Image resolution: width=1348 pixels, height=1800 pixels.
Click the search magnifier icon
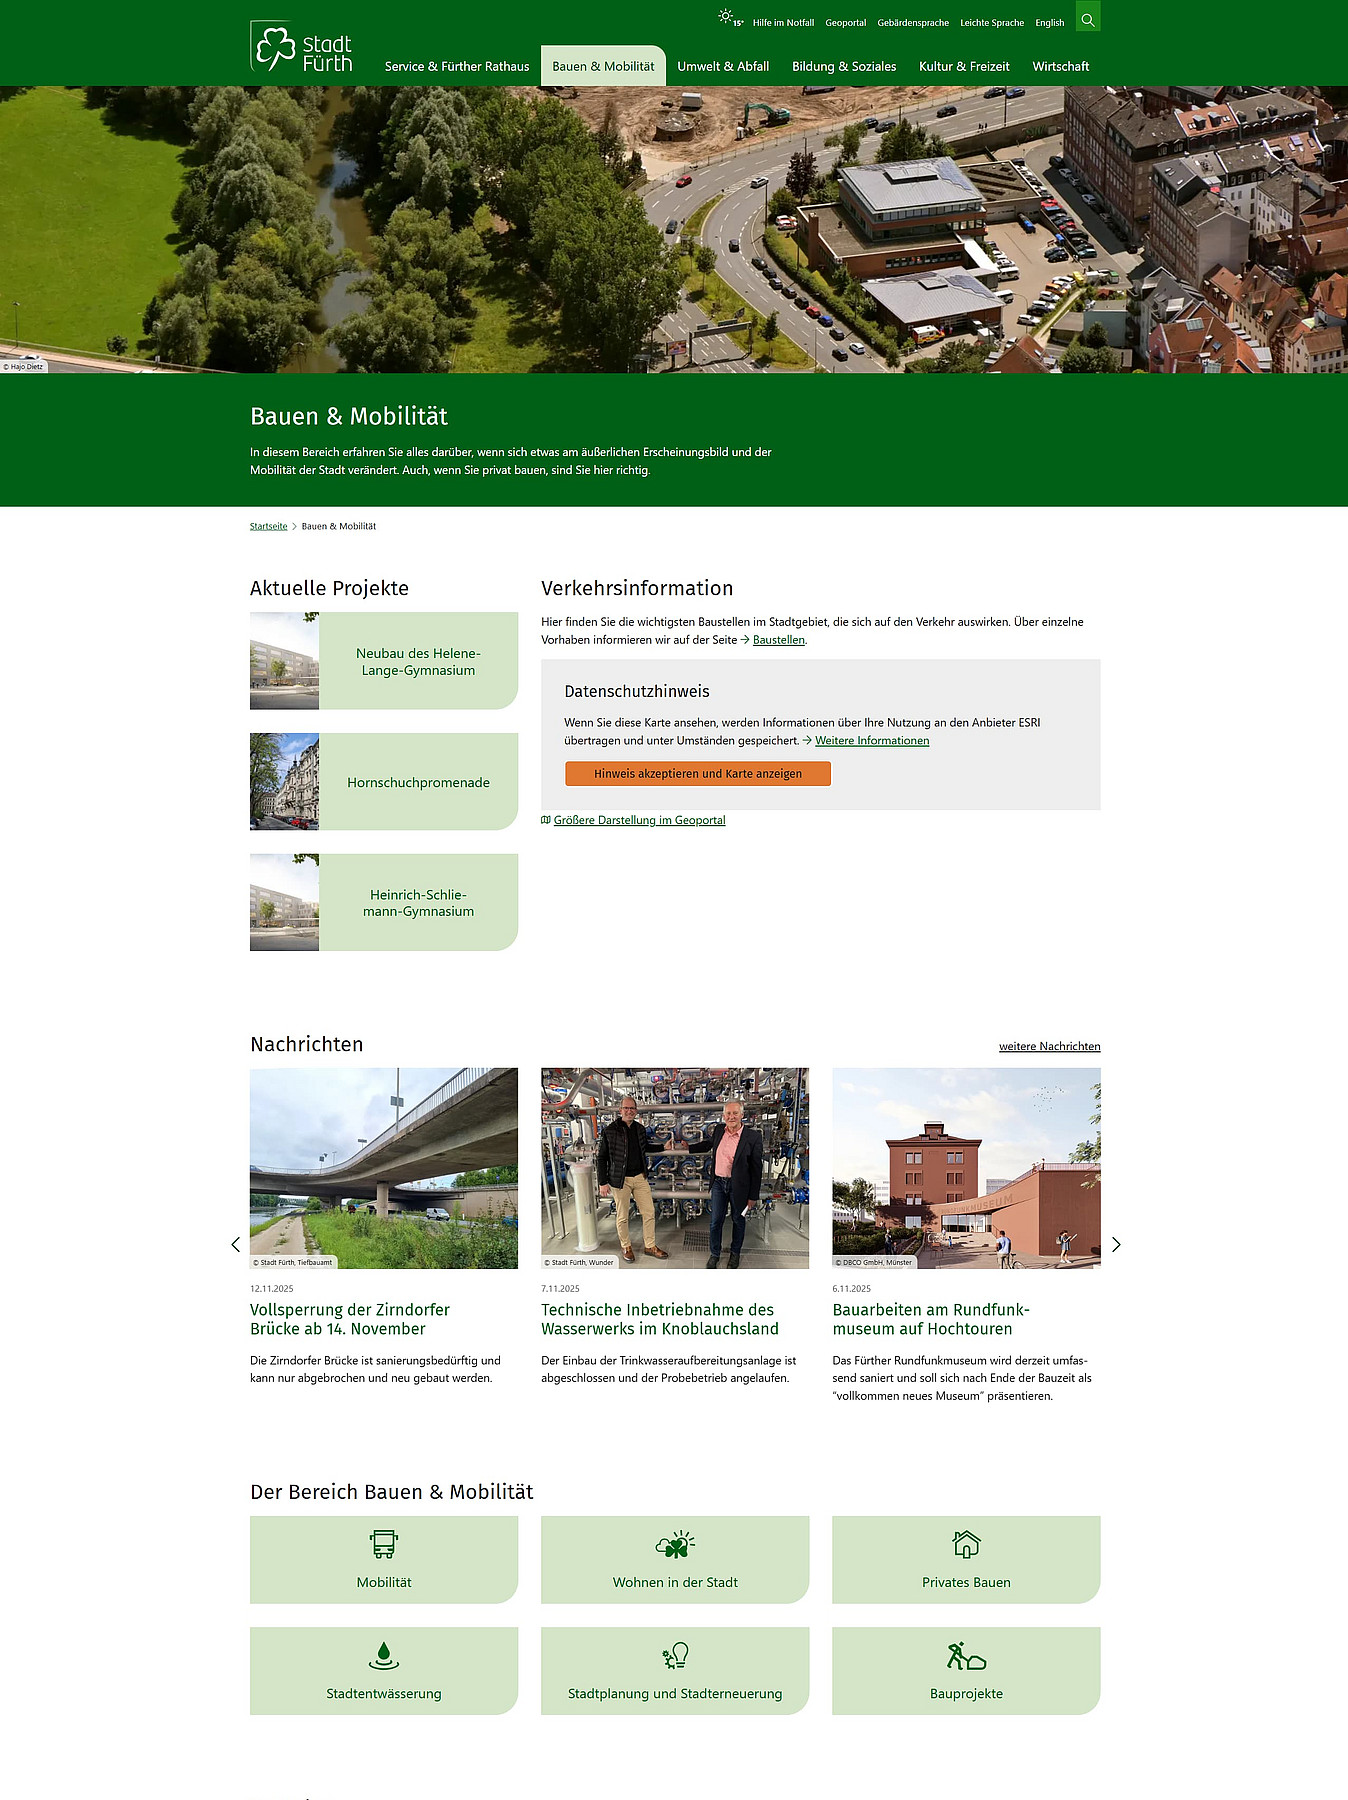pos(1088,19)
